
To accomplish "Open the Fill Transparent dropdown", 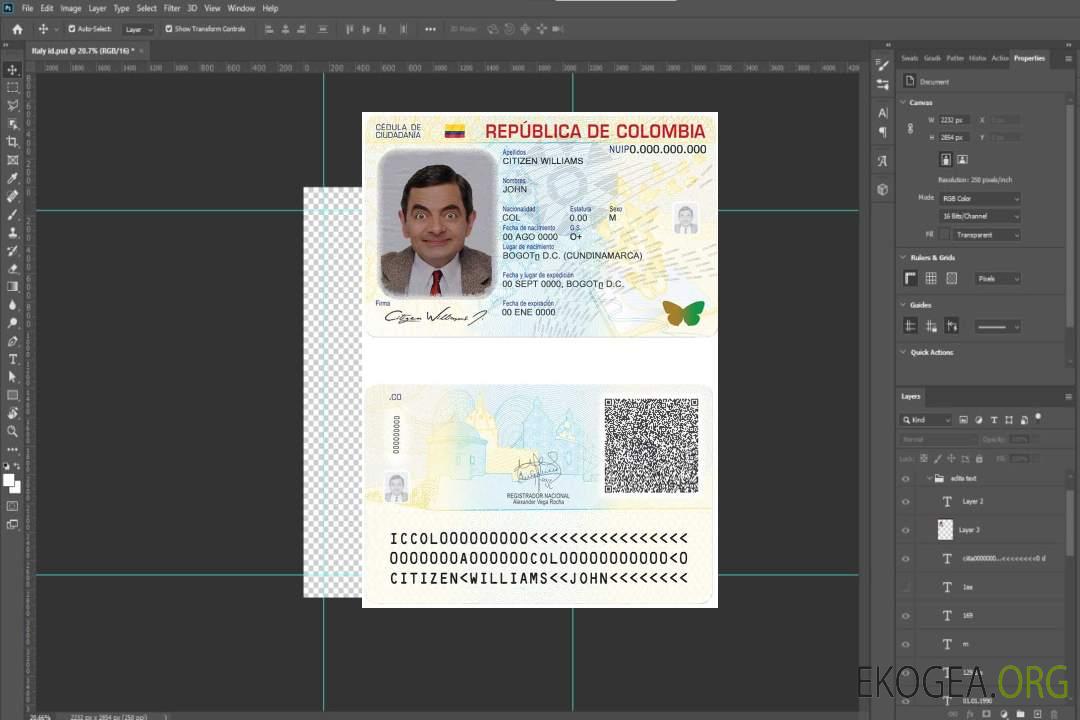I will click(x=986, y=235).
